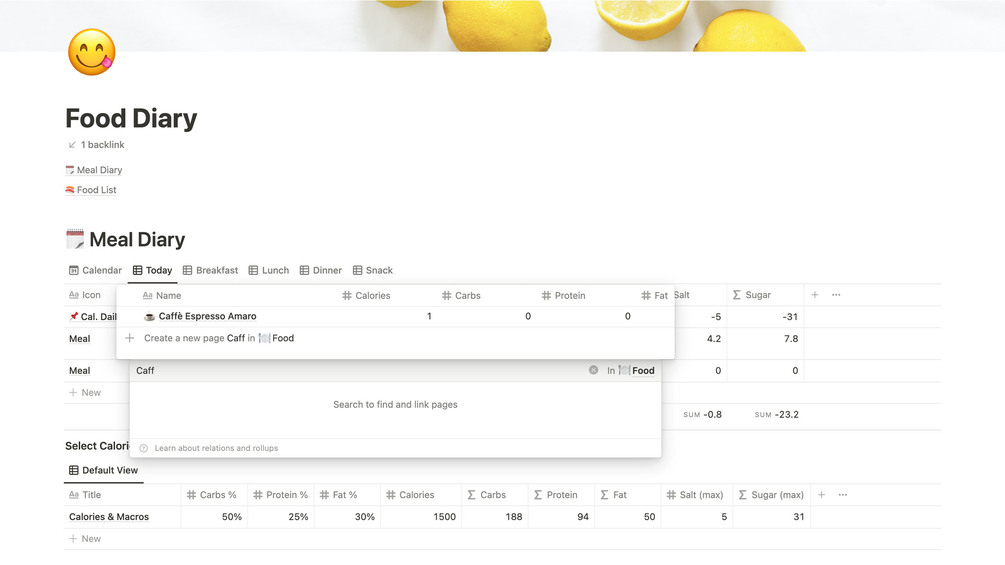Image resolution: width=1005 pixels, height=565 pixels.
Task: Click the Calories column header in popup
Action: click(x=366, y=295)
